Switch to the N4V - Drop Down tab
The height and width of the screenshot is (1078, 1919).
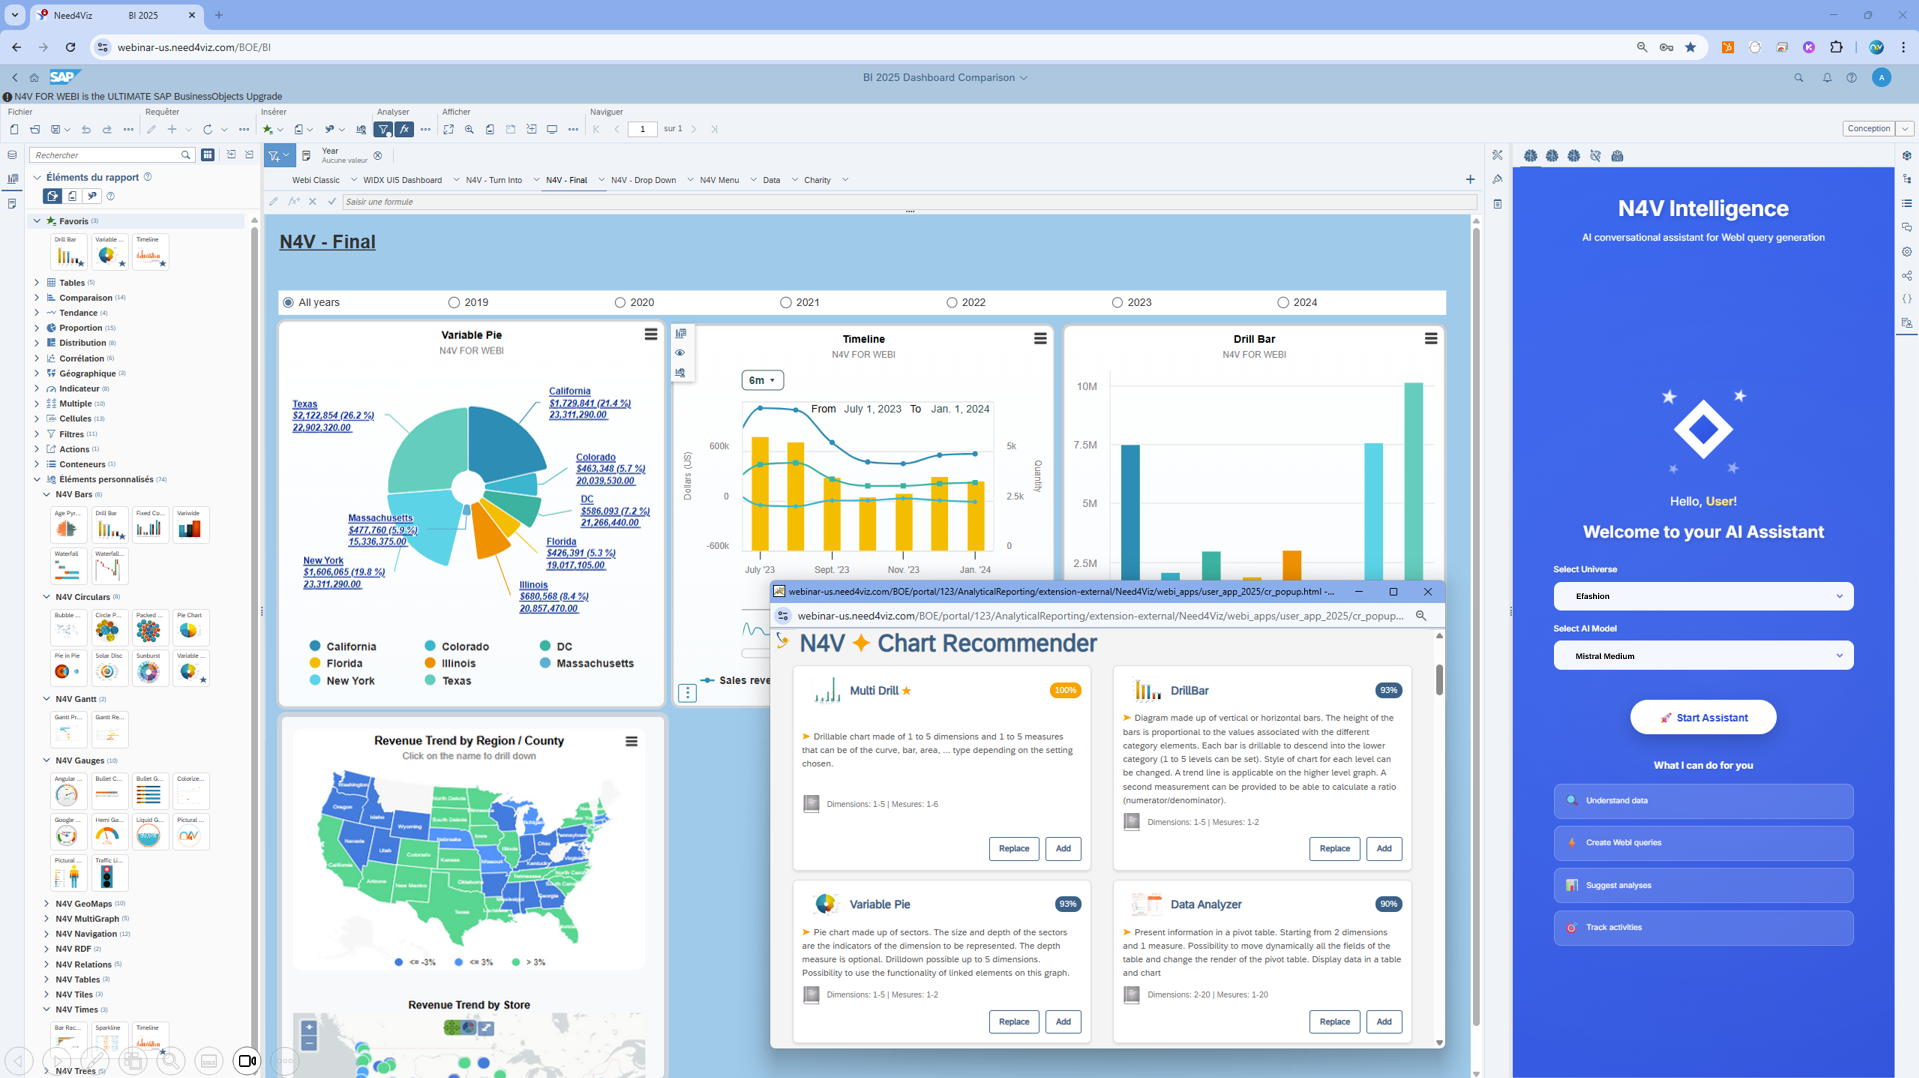tap(643, 180)
